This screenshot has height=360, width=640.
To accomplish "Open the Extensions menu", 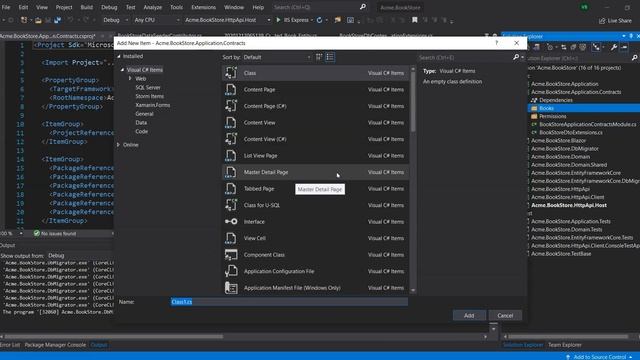I will (203, 7).
